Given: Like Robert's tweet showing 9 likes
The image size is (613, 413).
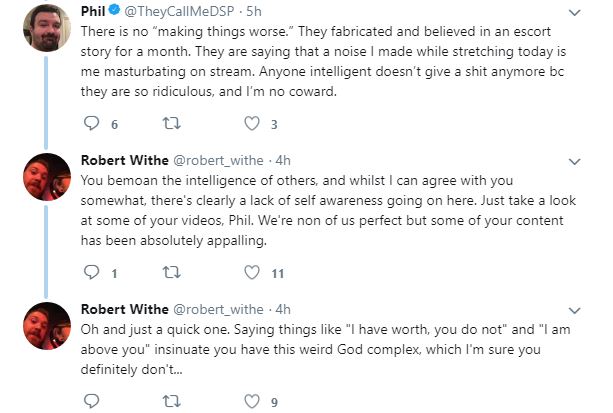Looking at the screenshot, I should [252, 401].
